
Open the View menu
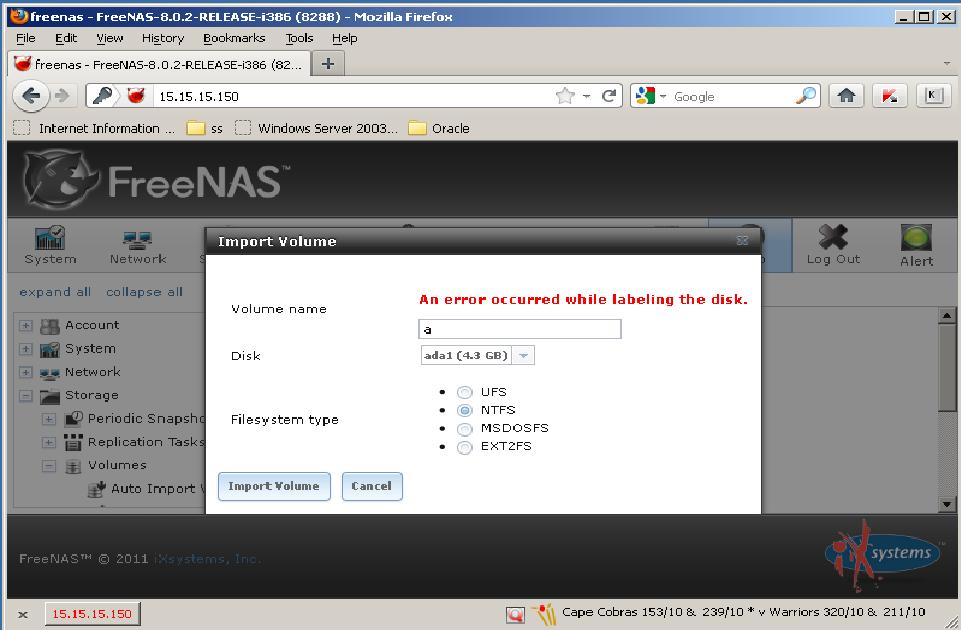(110, 38)
